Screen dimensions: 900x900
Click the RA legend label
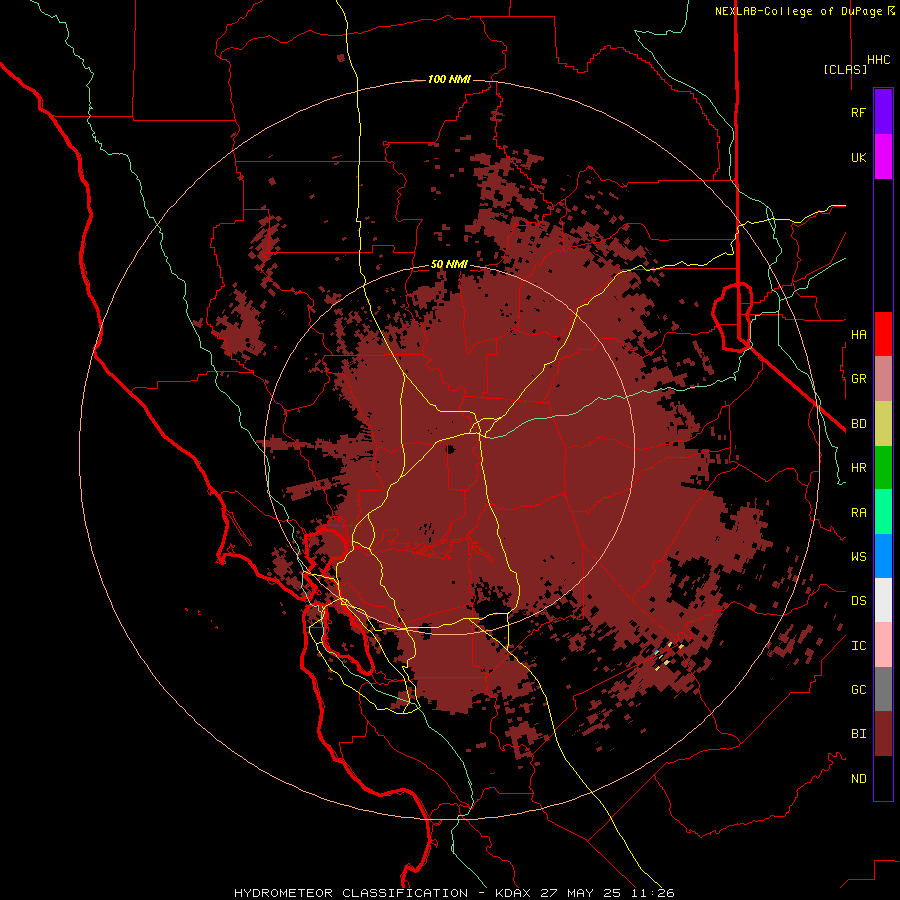coord(858,512)
